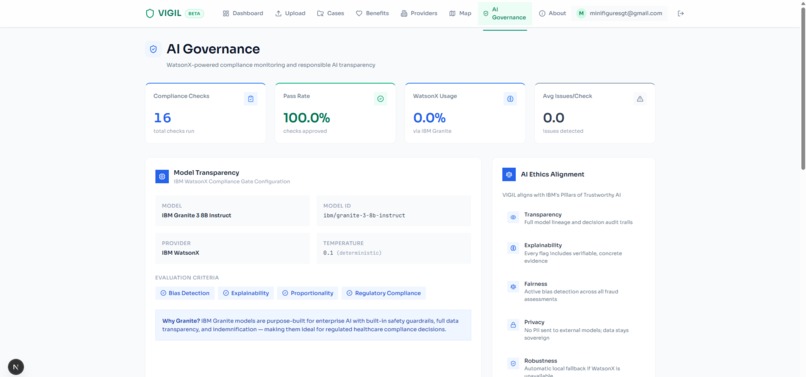The width and height of the screenshot is (806, 377).
Task: Click the AI Ethics Alignment heading
Action: coord(553,174)
